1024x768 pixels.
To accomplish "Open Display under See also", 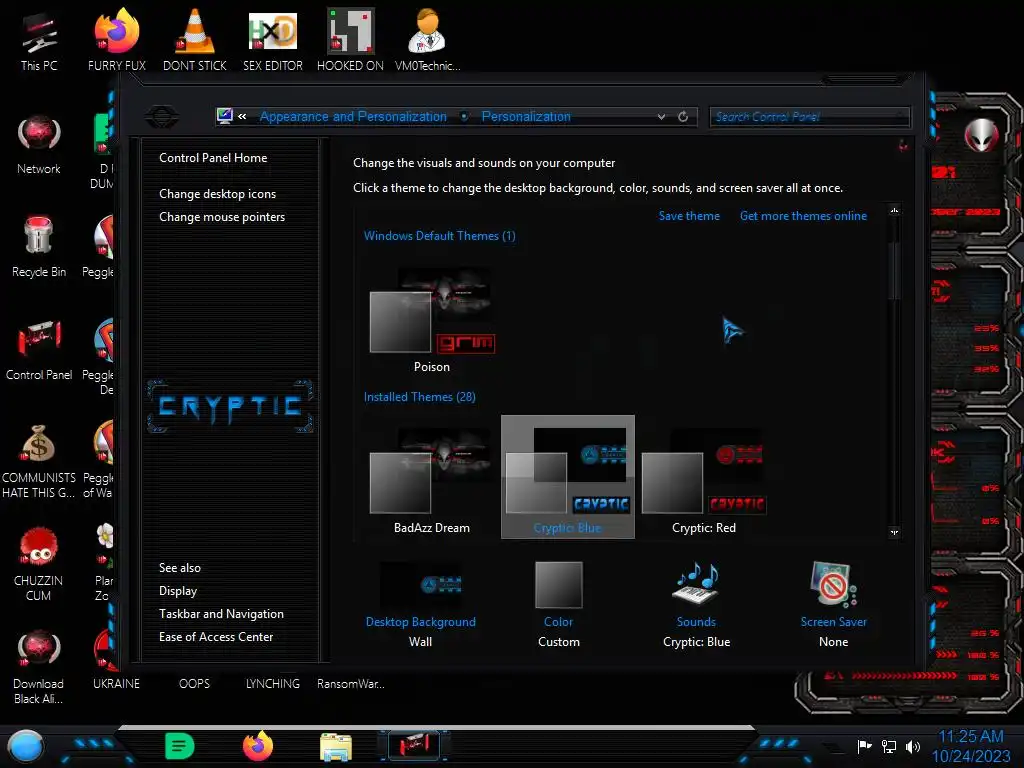I will (x=178, y=591).
